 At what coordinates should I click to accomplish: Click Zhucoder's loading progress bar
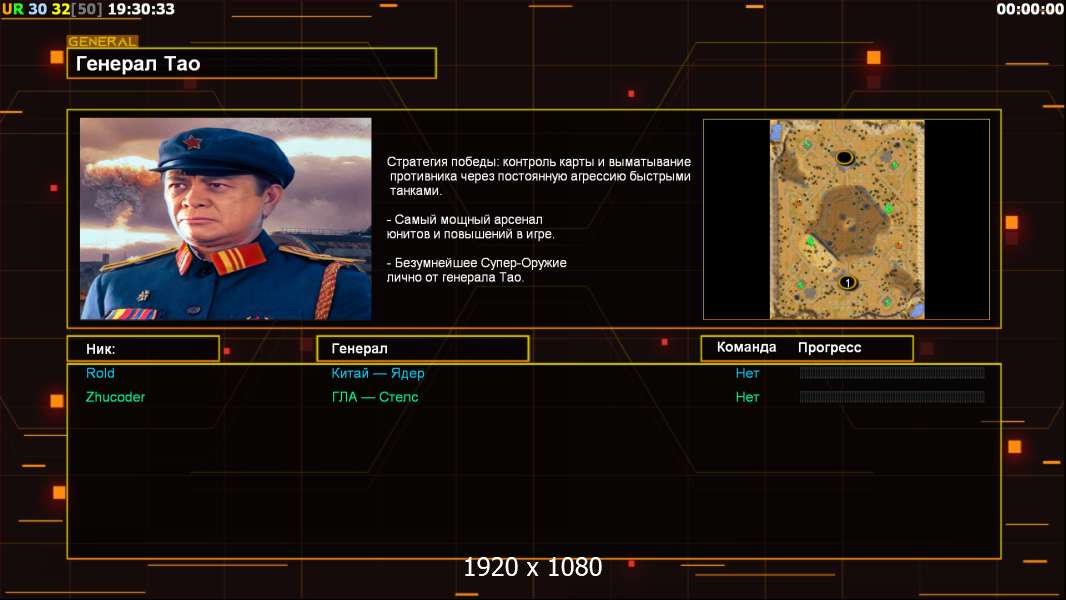pos(892,396)
